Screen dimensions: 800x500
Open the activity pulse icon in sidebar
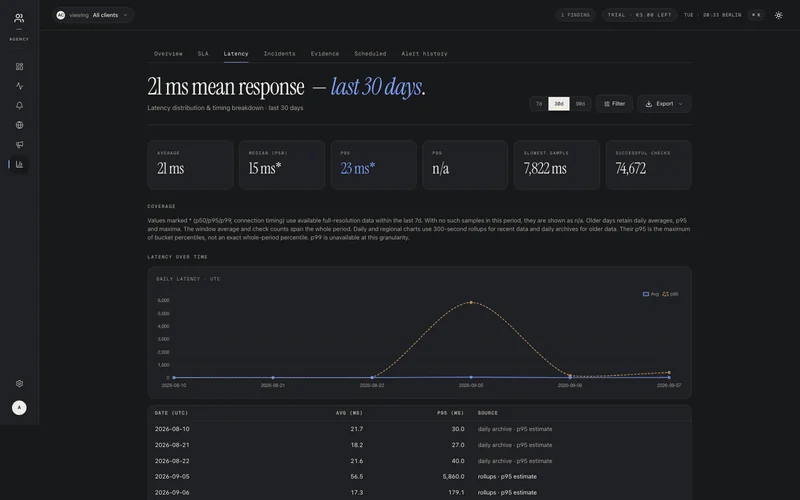point(19,86)
